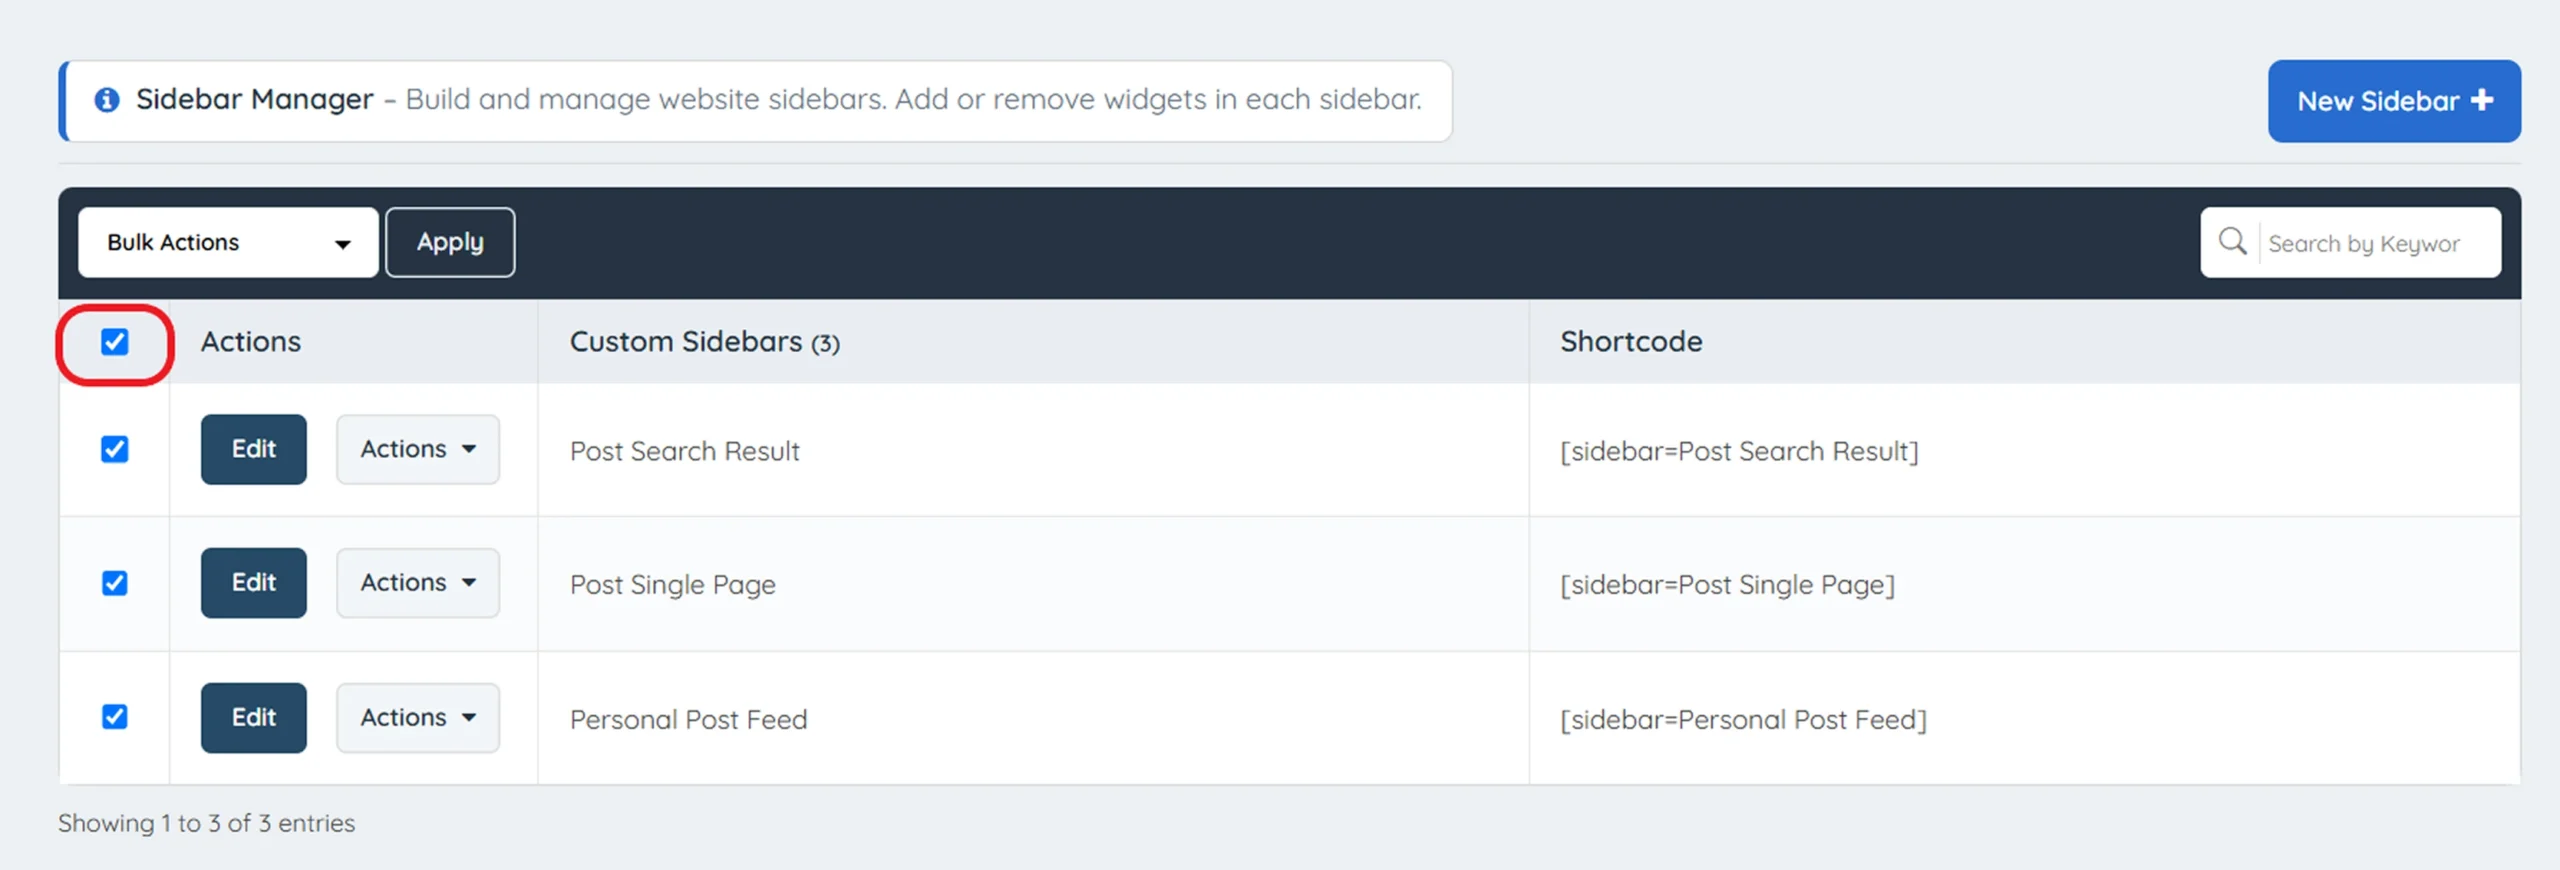Uncheck the Post Single Page row checkbox
The height and width of the screenshot is (870, 2560).
115,583
